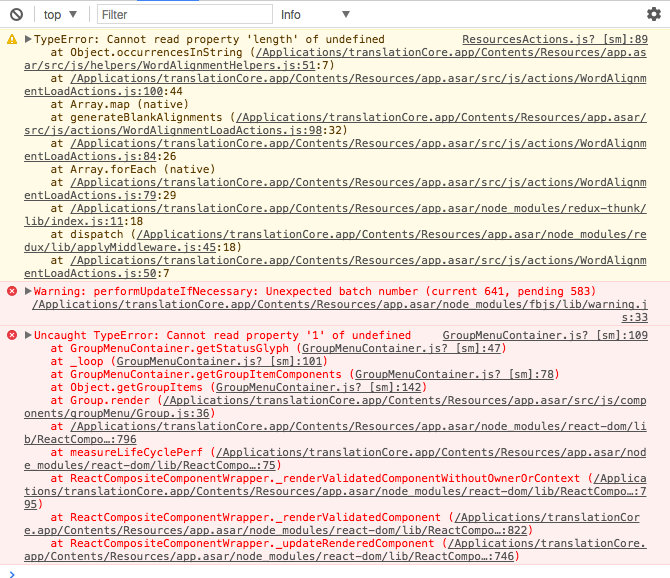670x578 pixels.
Task: Open ReactCompo…:75 link at measureLifeCyclePerf
Action: coord(335,459)
